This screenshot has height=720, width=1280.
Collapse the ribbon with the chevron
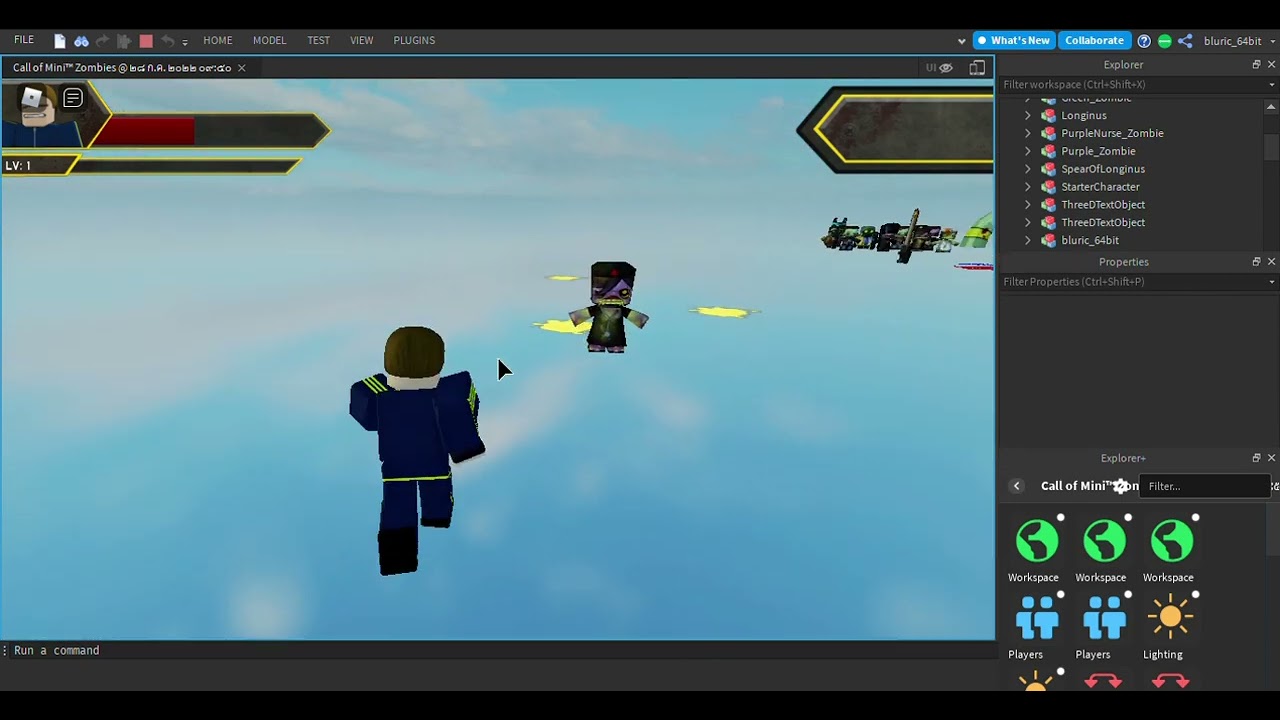pos(962,41)
